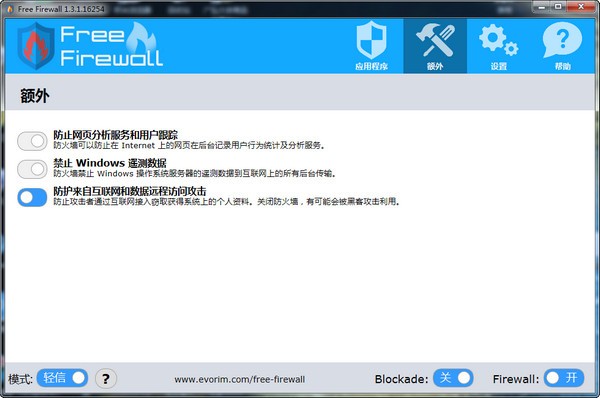Open the www.evorim.com/free-firewall link
The image size is (600, 398).
point(240,379)
